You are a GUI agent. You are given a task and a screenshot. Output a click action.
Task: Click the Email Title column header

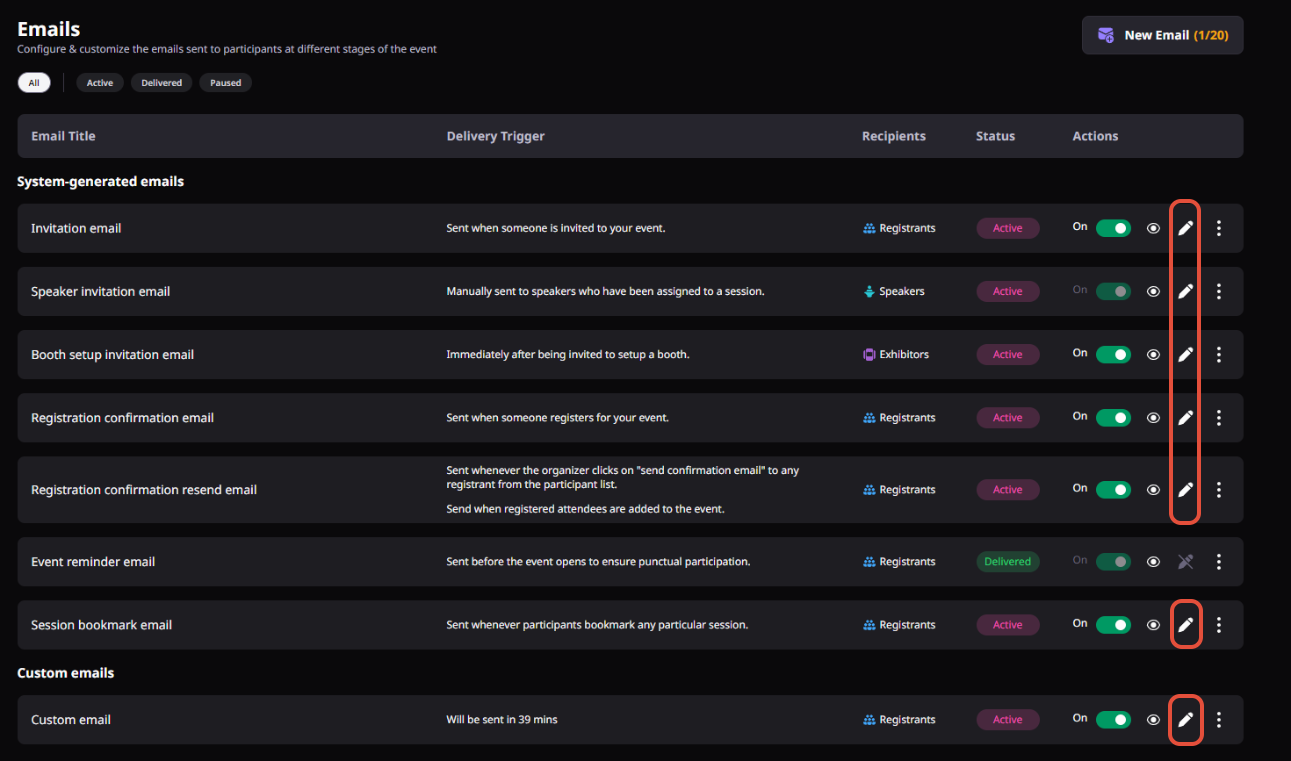click(x=63, y=136)
